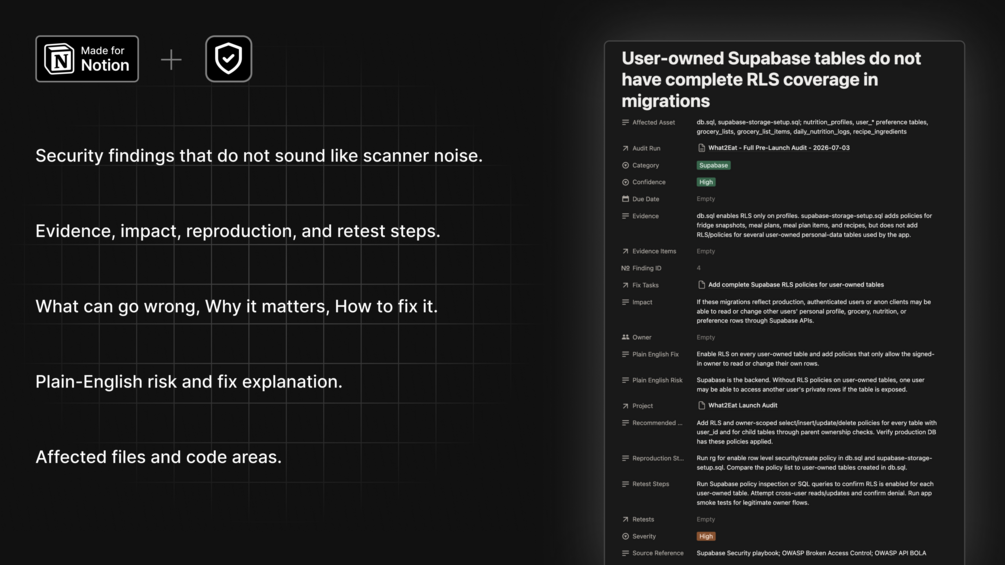Click the Notion N logo in badge
Image resolution: width=1005 pixels, height=565 pixels.
tap(59, 59)
